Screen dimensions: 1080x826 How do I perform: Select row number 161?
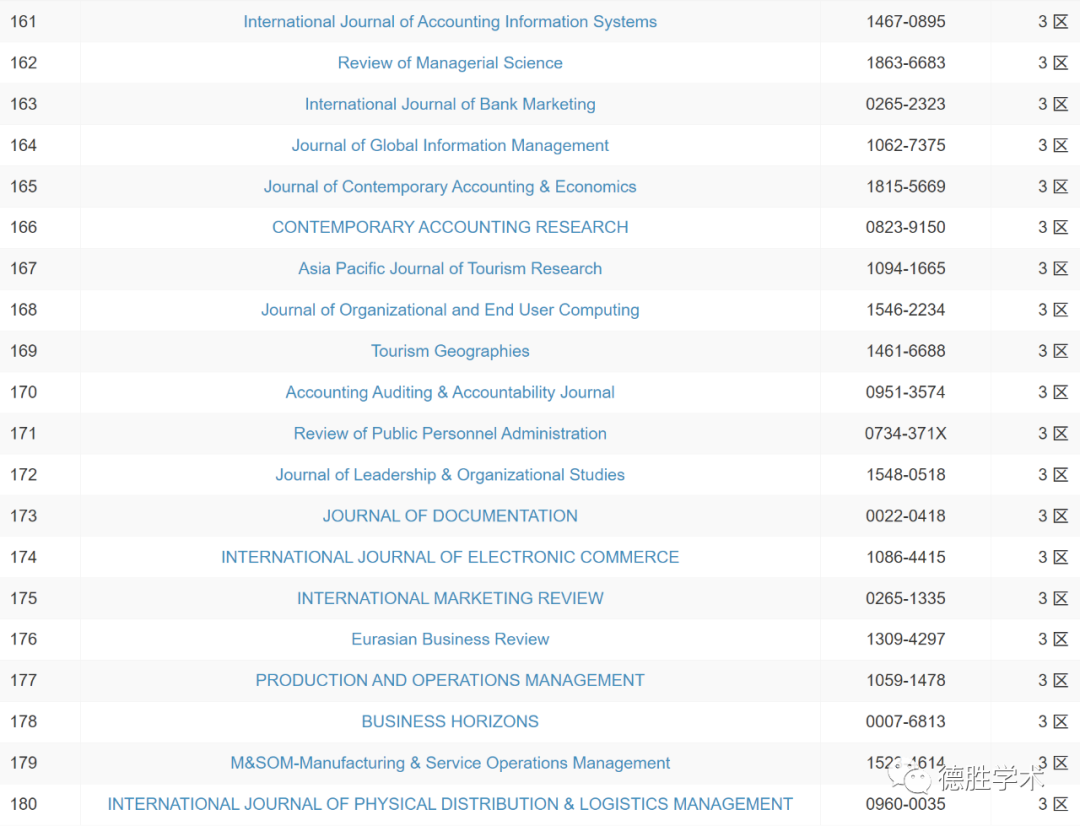click(x=23, y=21)
